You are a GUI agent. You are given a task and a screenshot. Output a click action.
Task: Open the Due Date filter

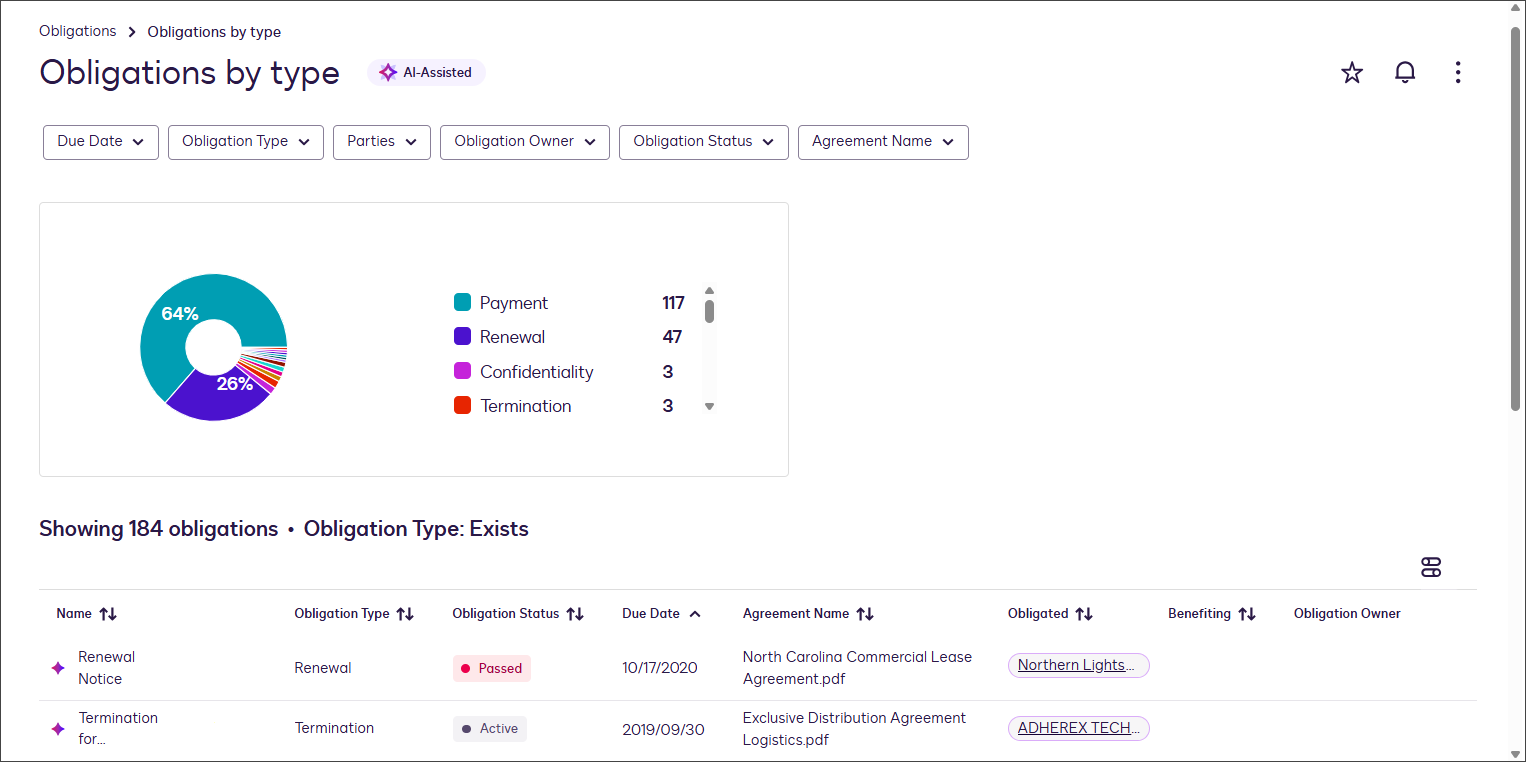click(x=100, y=142)
